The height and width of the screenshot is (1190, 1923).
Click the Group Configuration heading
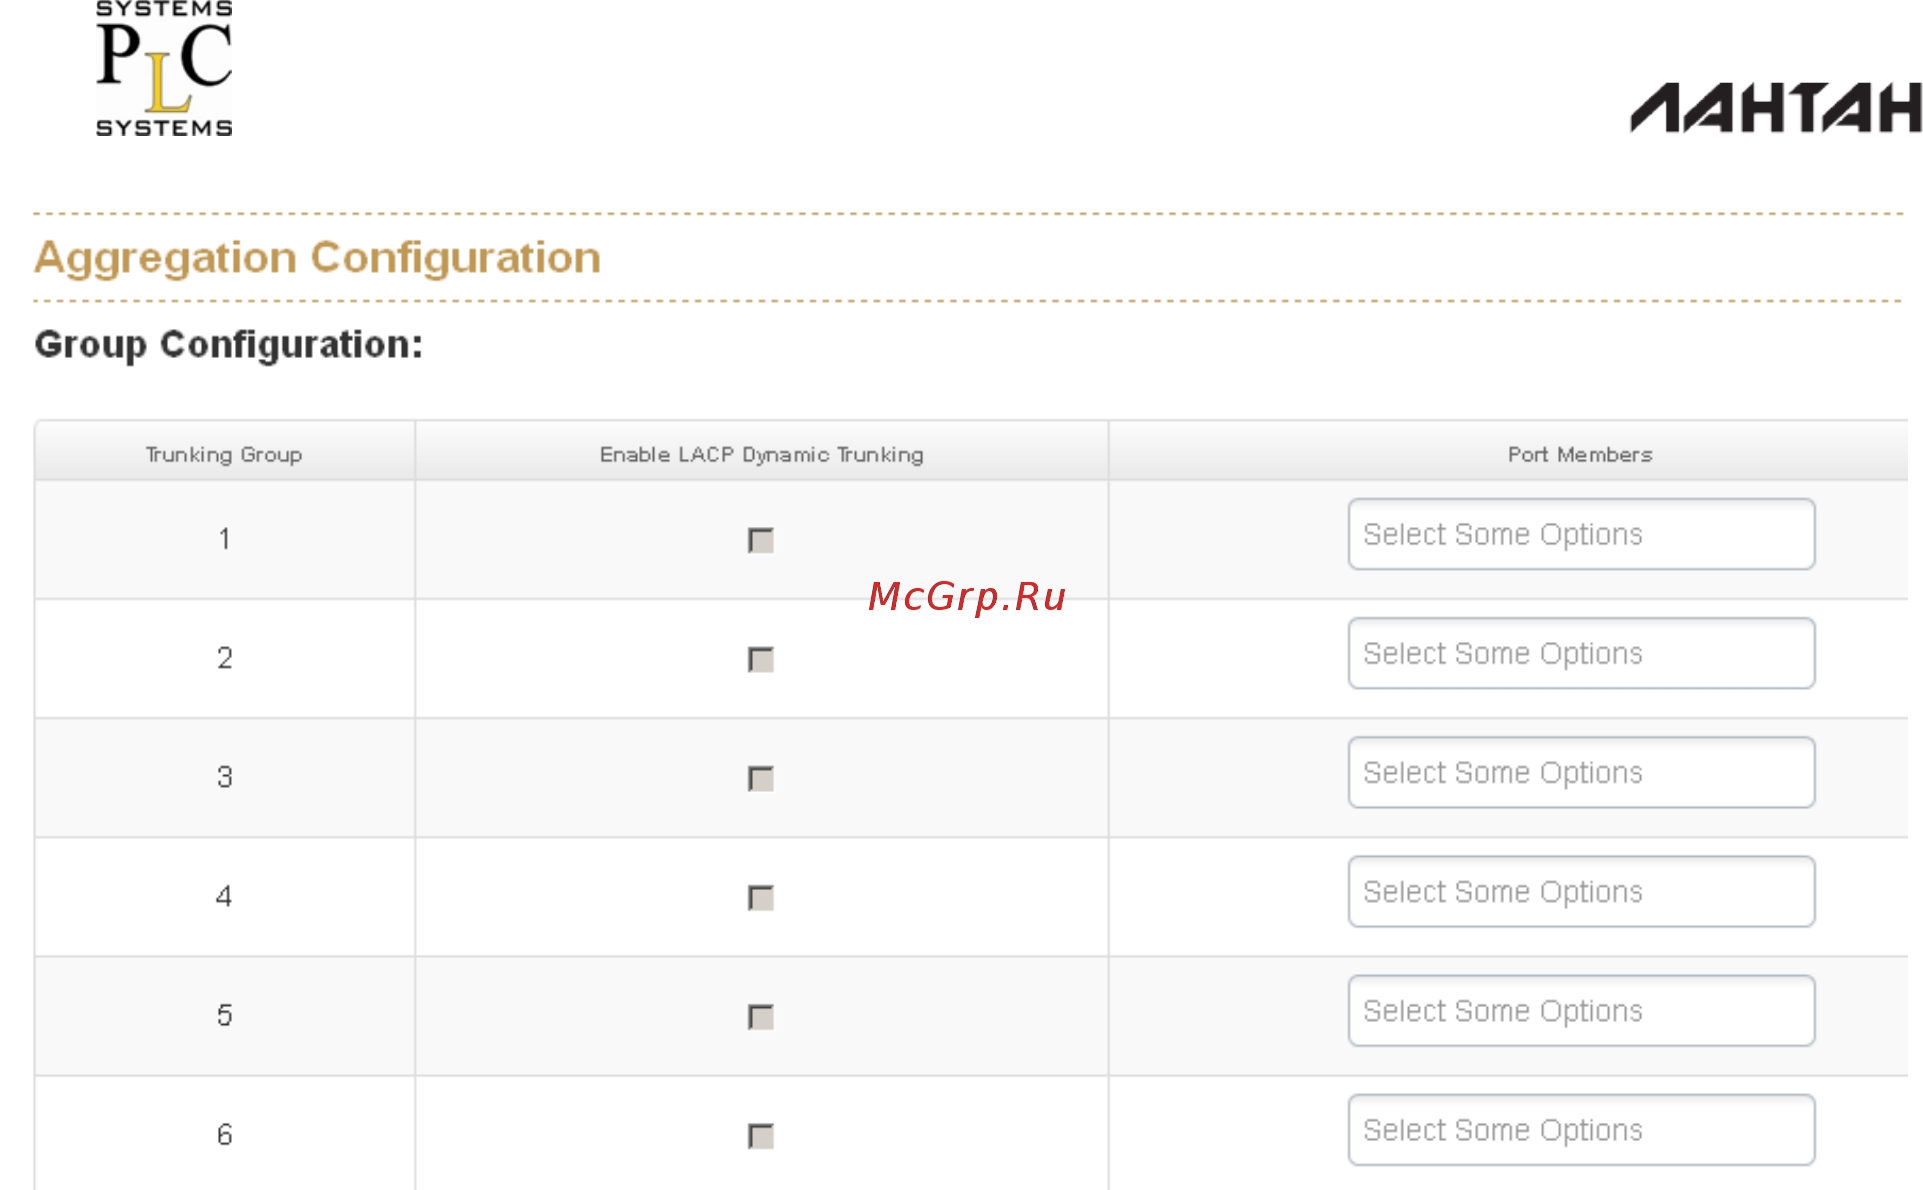229,344
